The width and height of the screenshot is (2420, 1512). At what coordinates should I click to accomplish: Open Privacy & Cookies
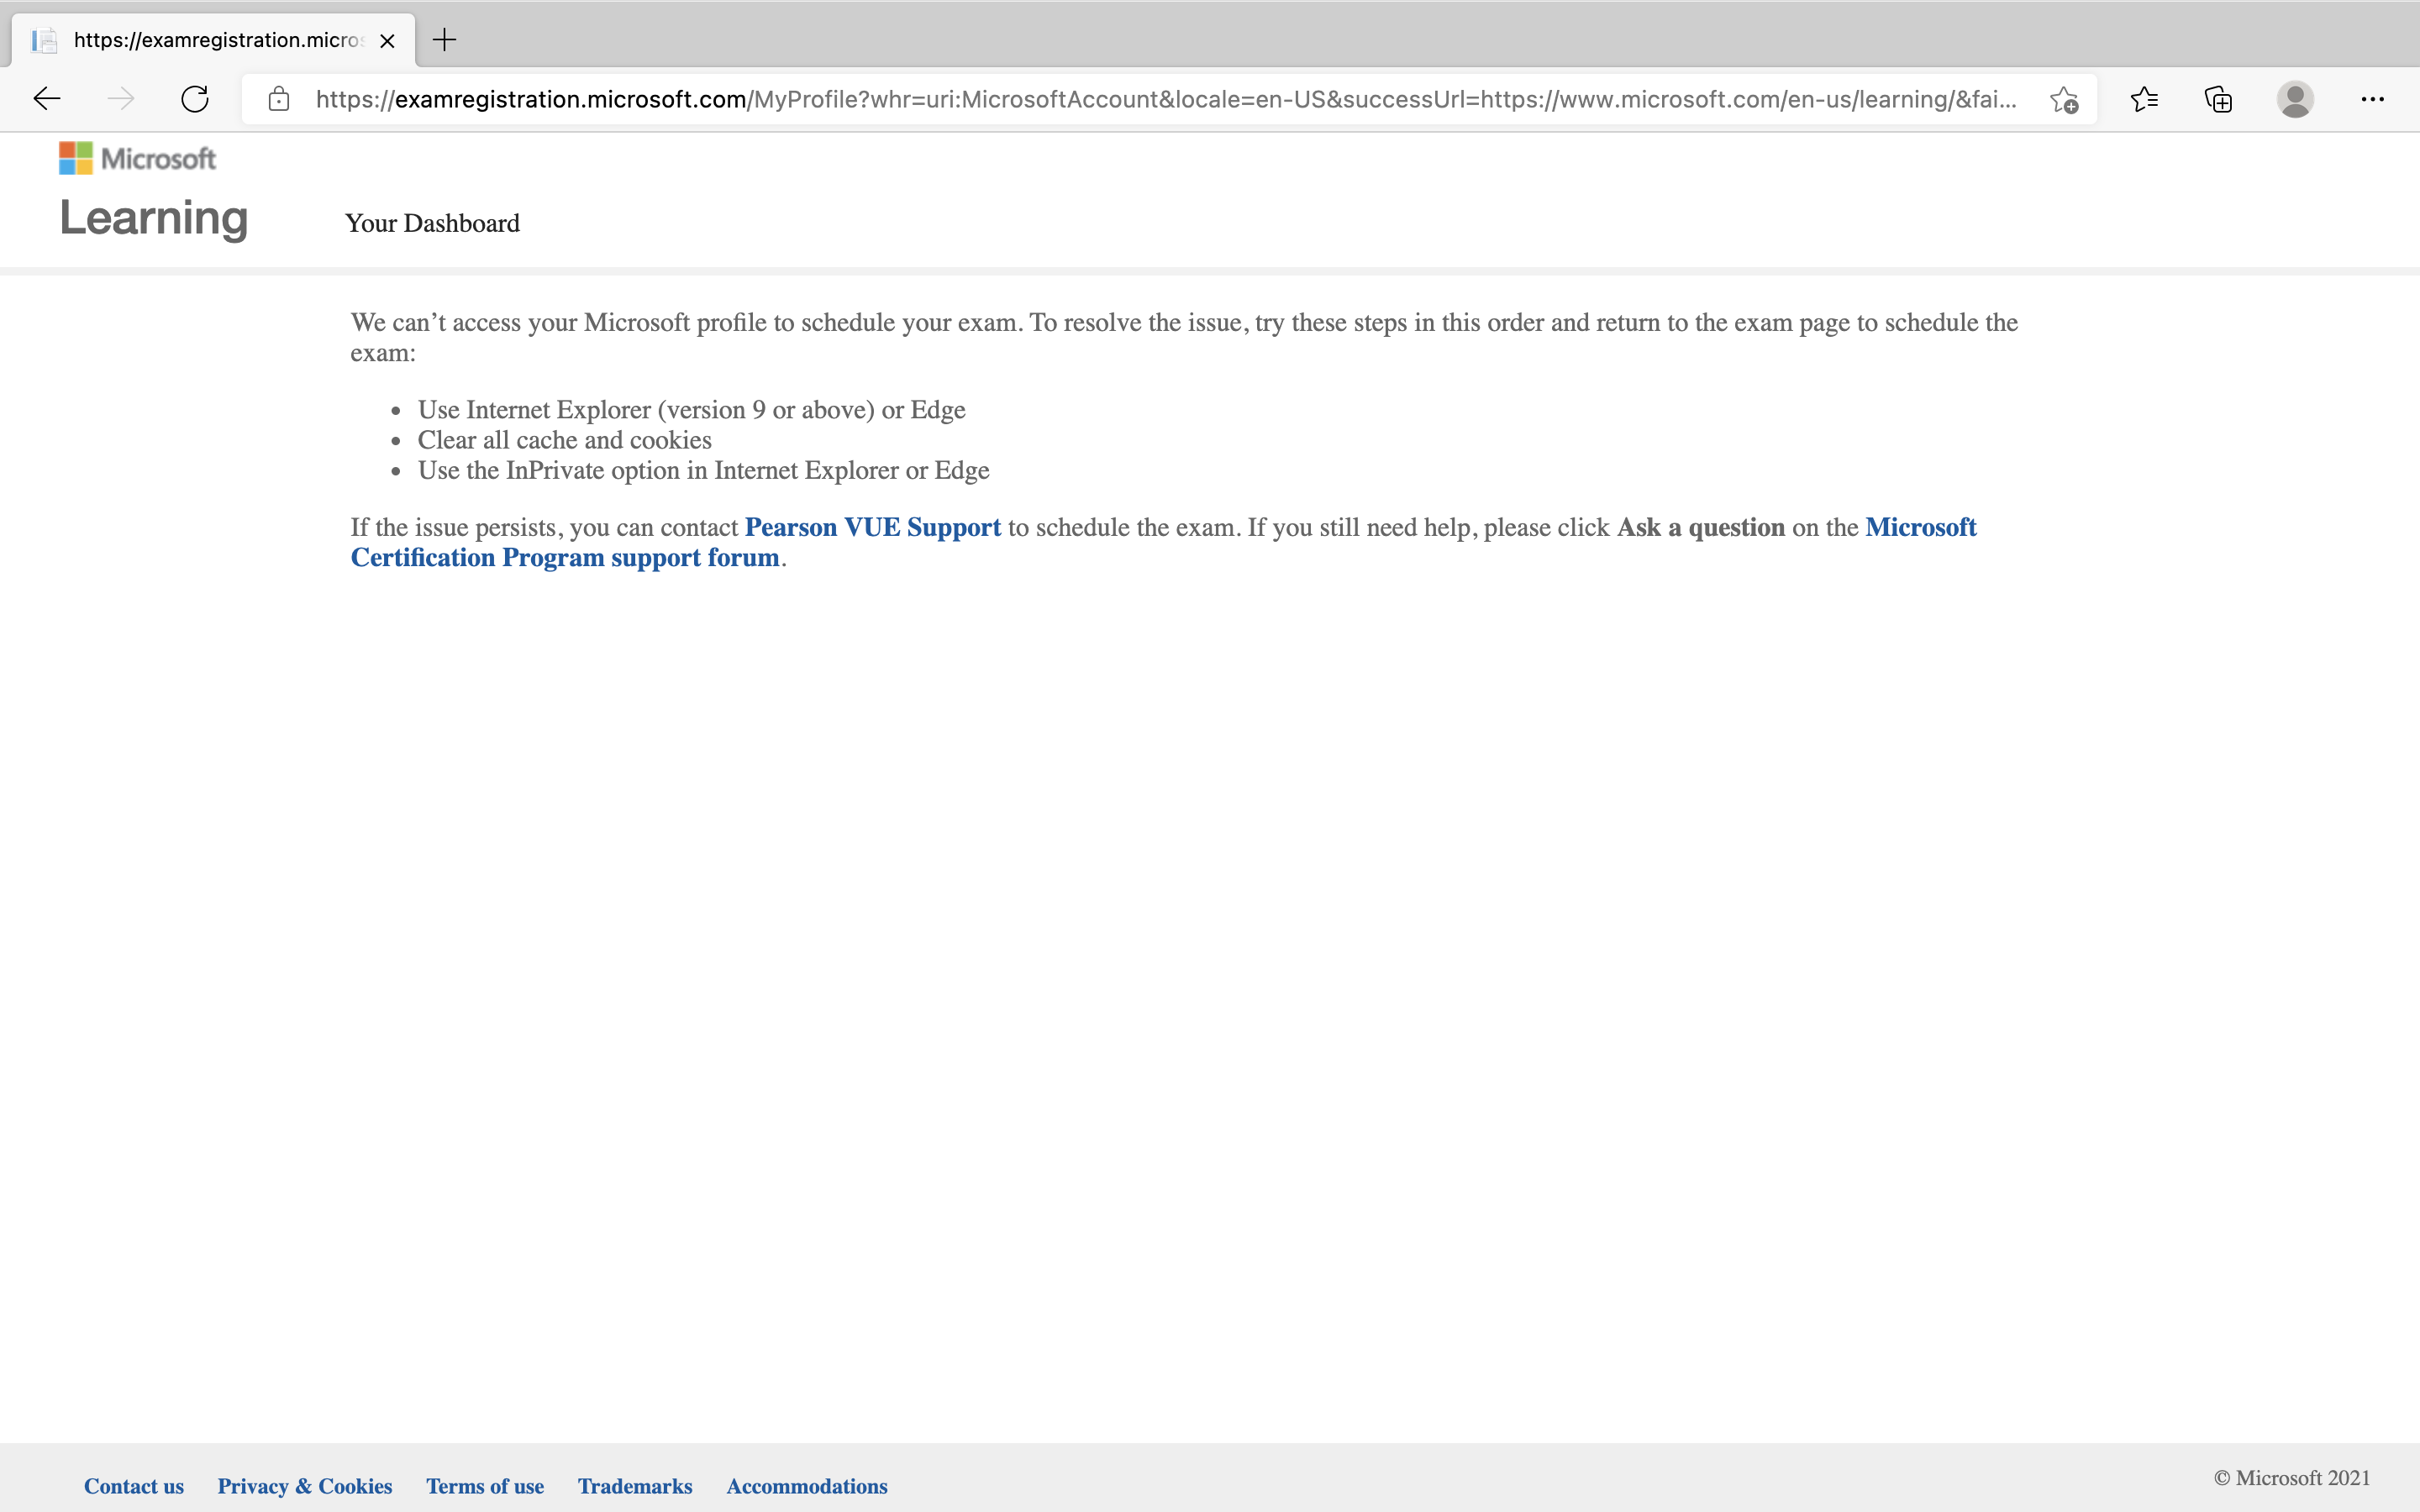305,1487
